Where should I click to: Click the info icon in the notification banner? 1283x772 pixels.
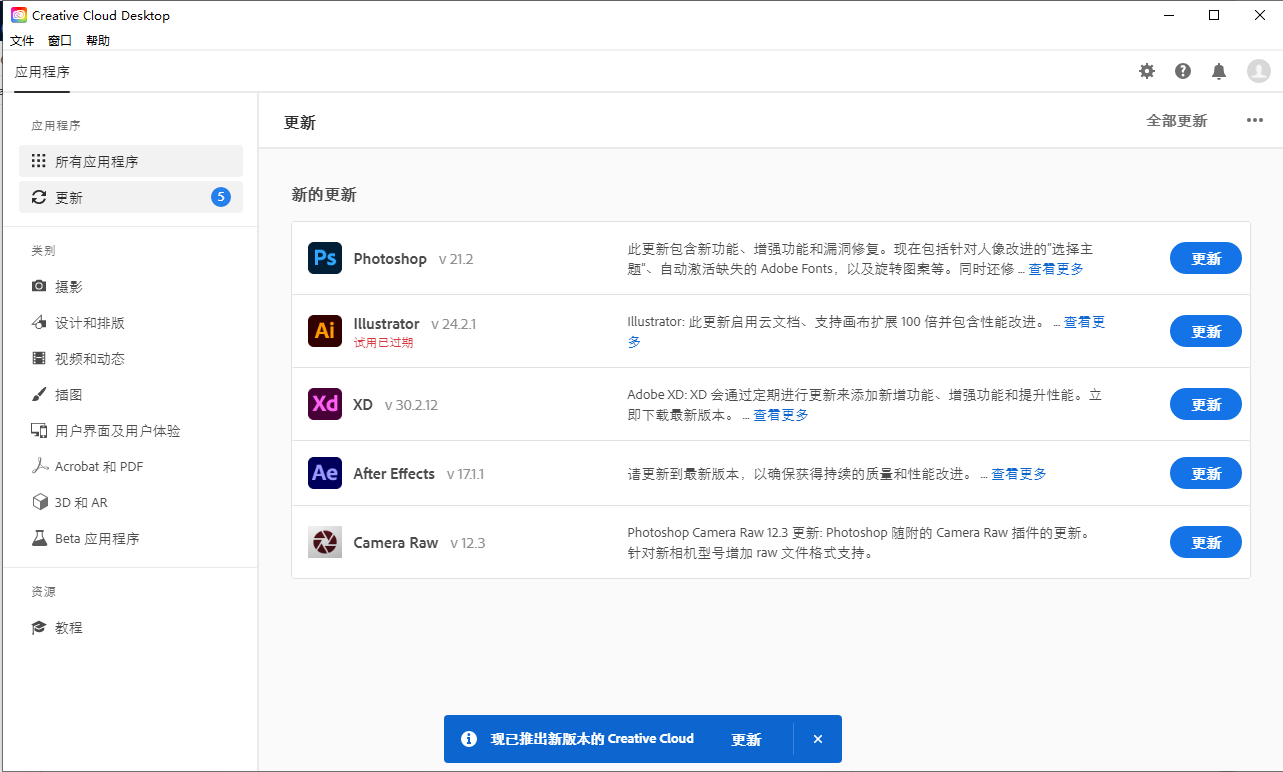(x=468, y=739)
